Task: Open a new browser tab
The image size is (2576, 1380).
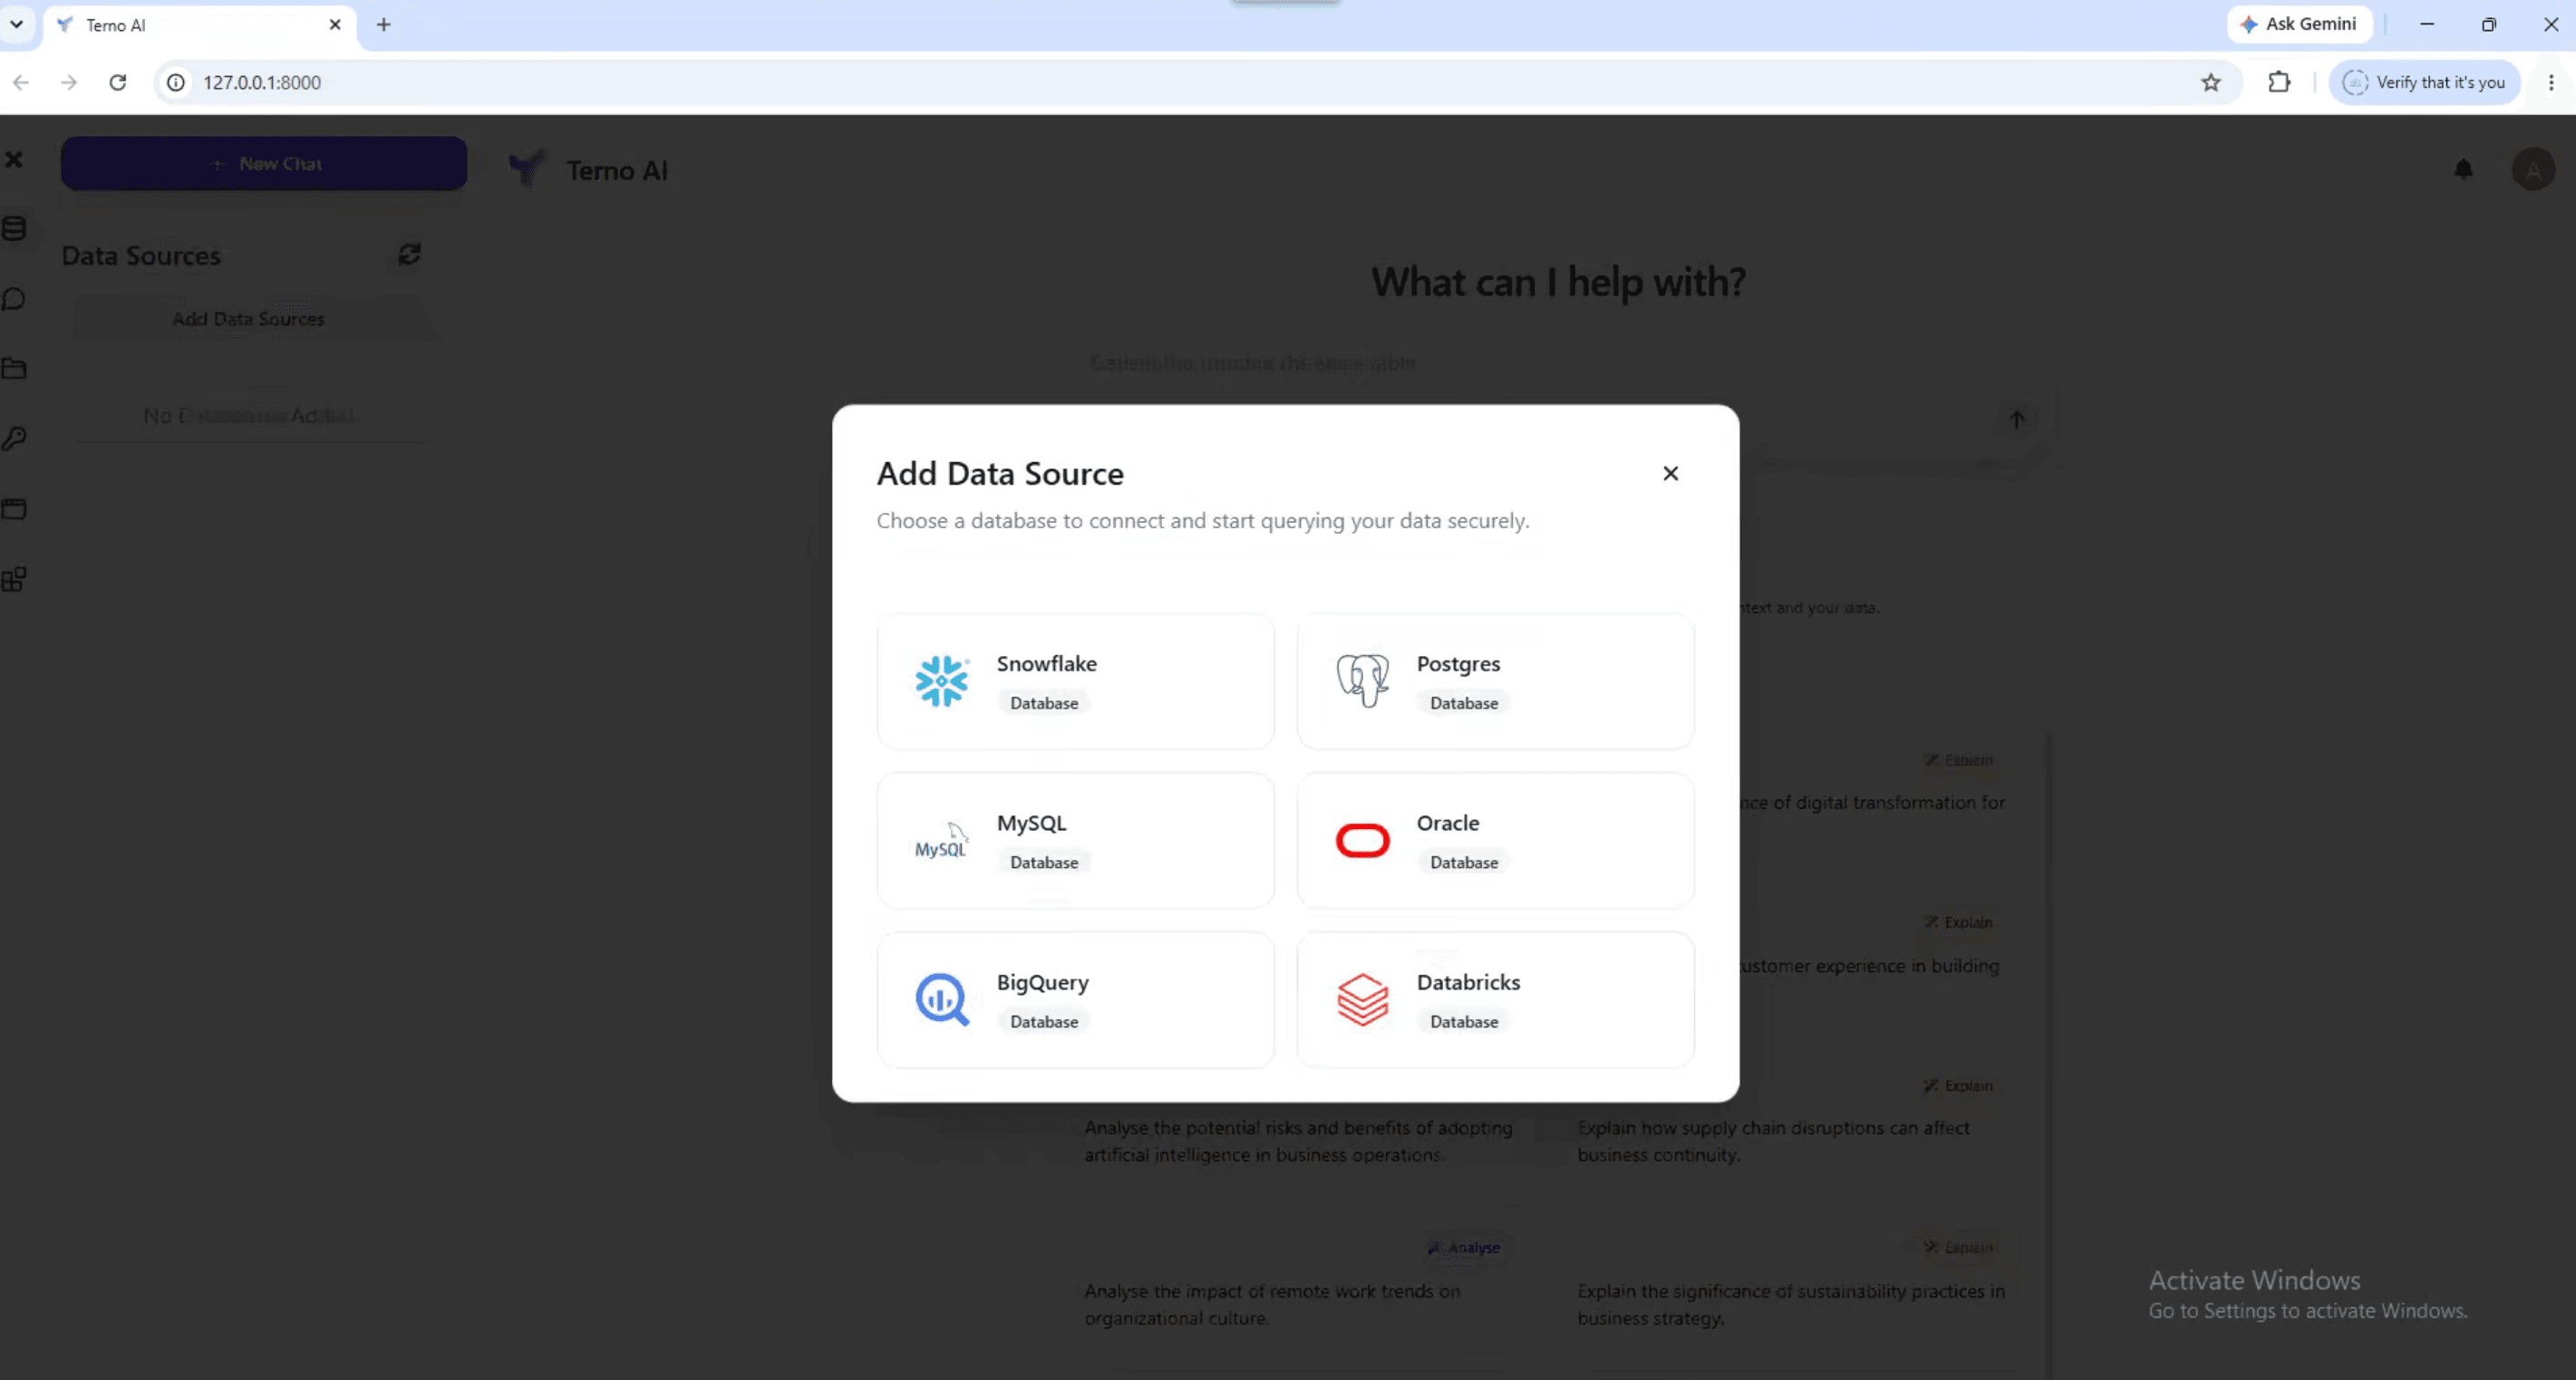Action: click(x=383, y=25)
